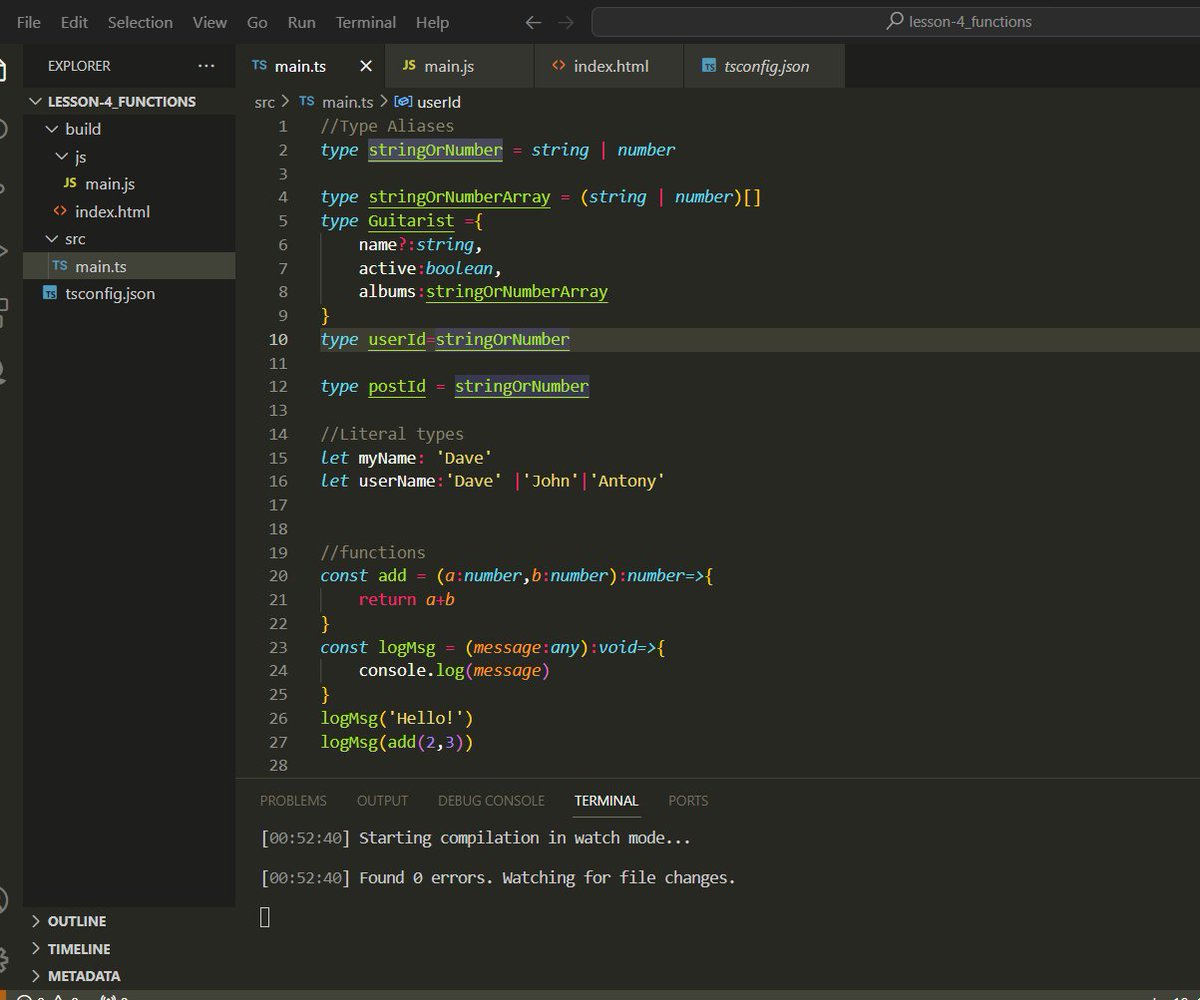Click the Explorer views actions ellipsis

pyautogui.click(x=207, y=66)
